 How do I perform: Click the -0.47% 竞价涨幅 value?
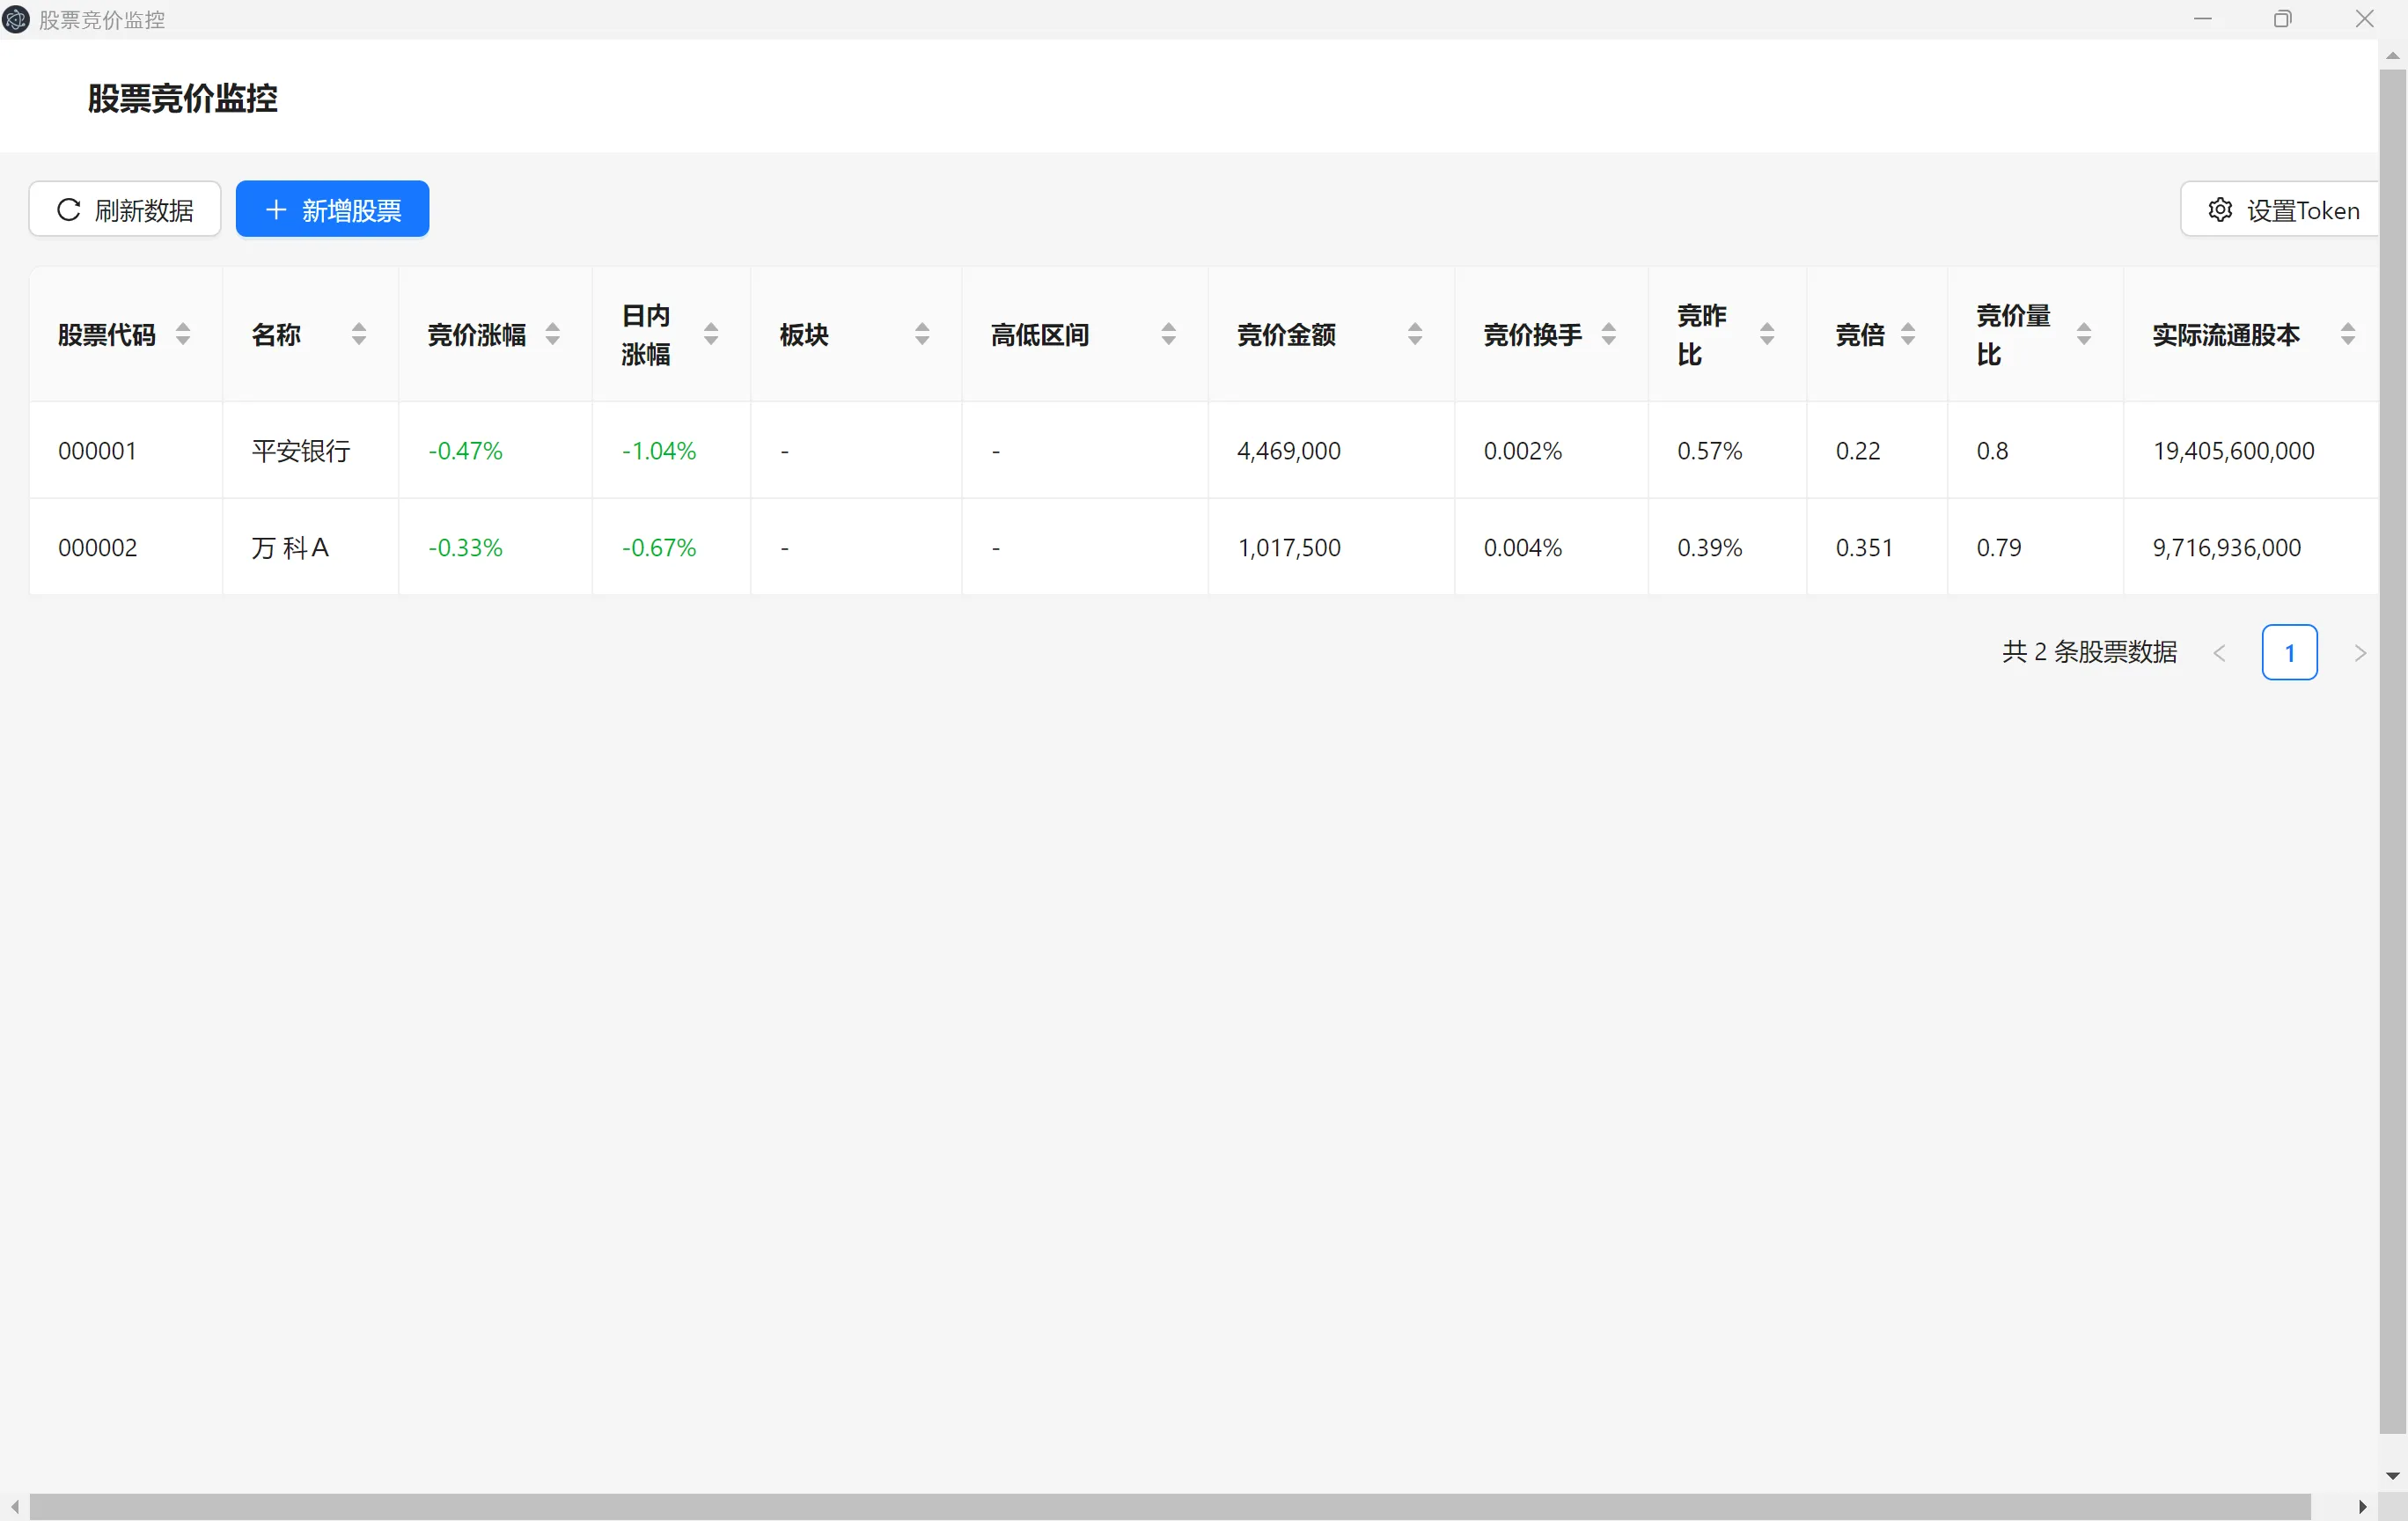tap(465, 451)
